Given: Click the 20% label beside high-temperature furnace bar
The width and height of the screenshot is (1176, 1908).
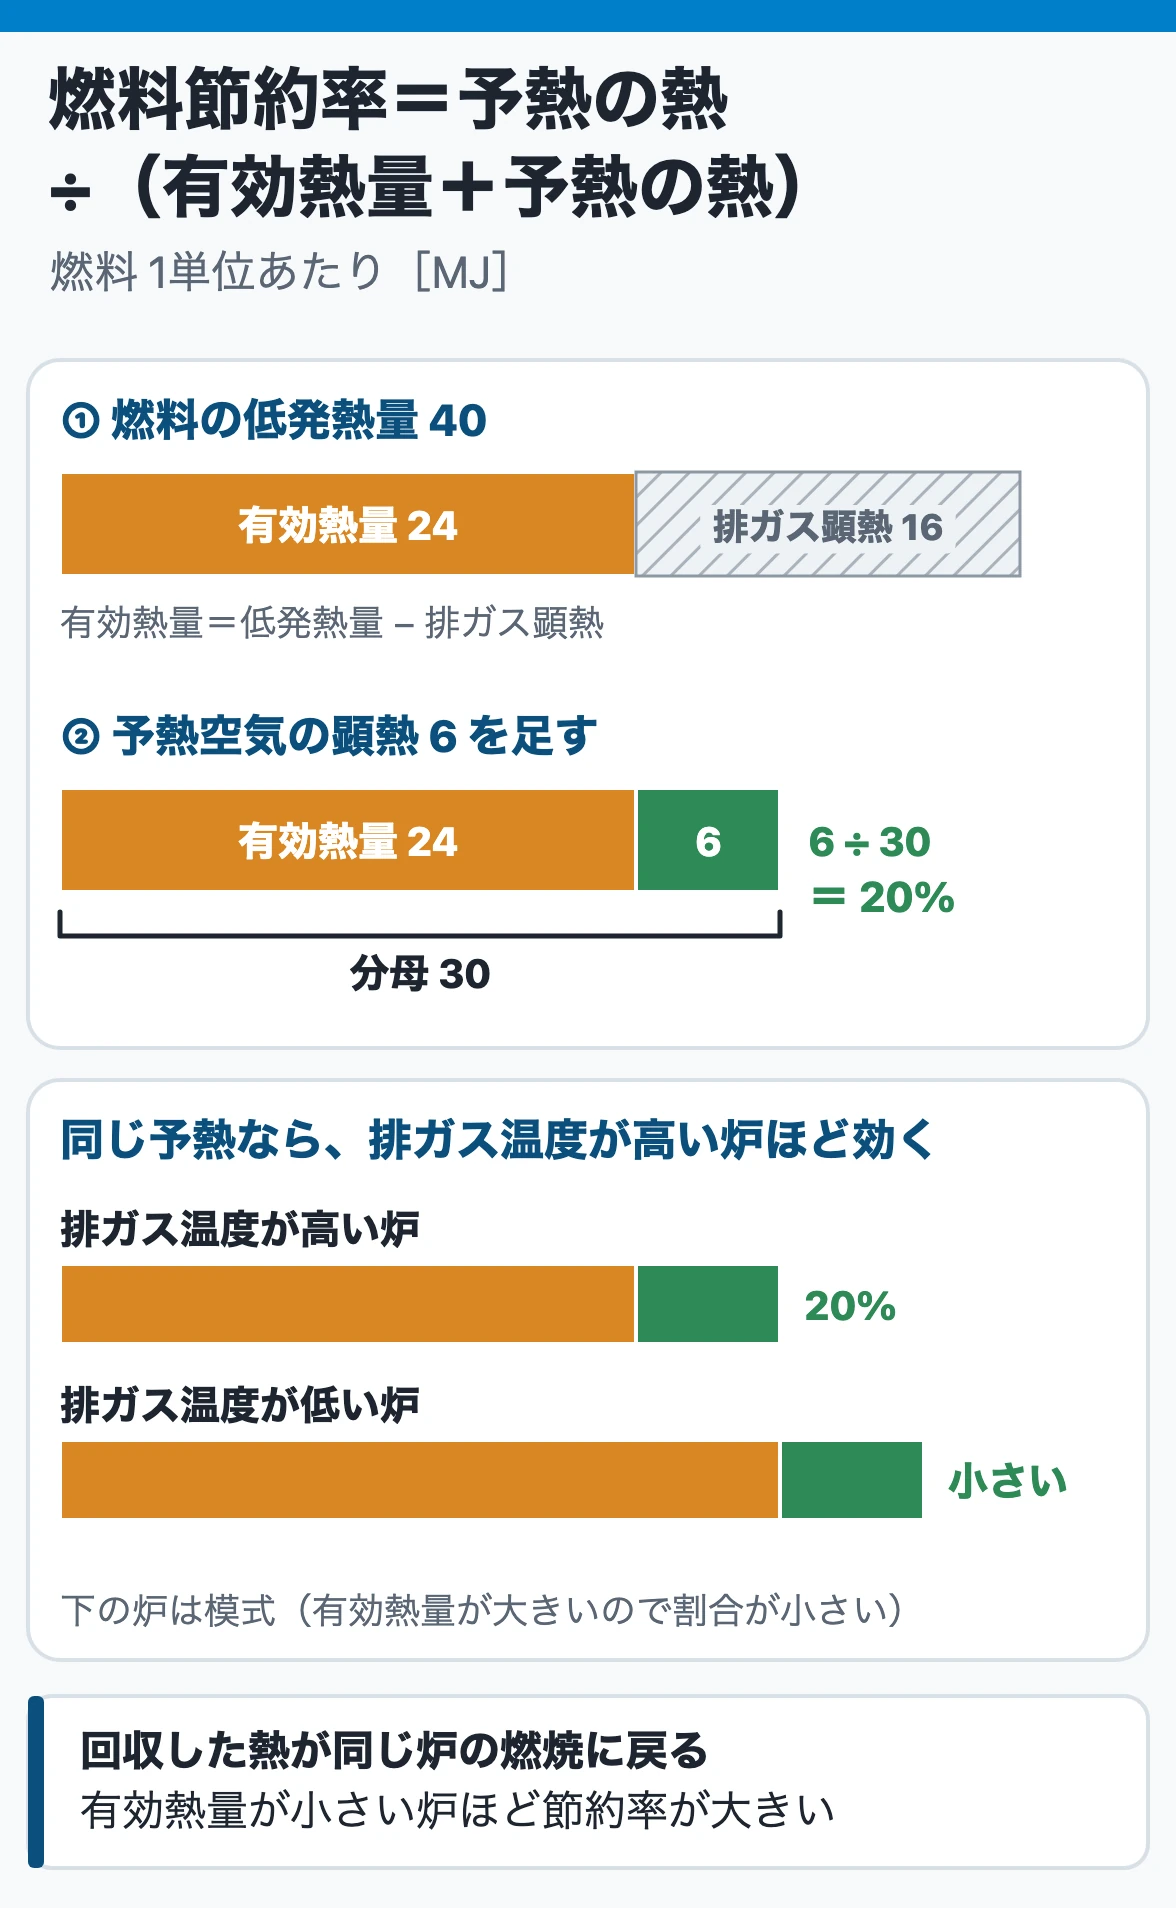Looking at the screenshot, I should (850, 1305).
